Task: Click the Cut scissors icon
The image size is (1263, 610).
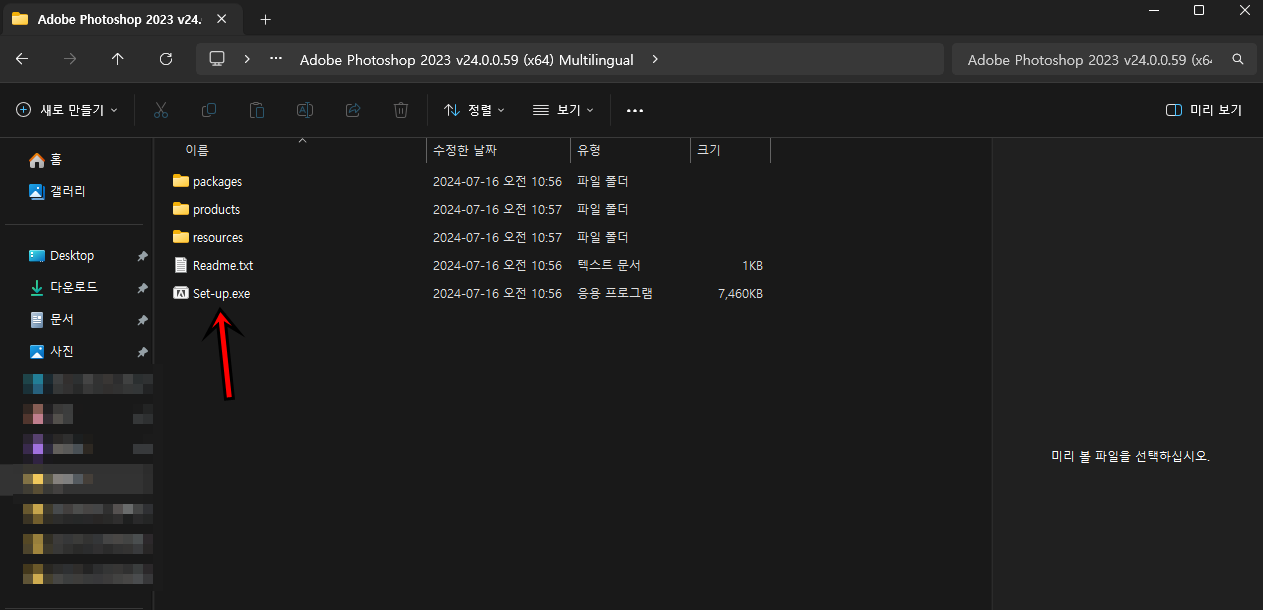Action: [161, 110]
